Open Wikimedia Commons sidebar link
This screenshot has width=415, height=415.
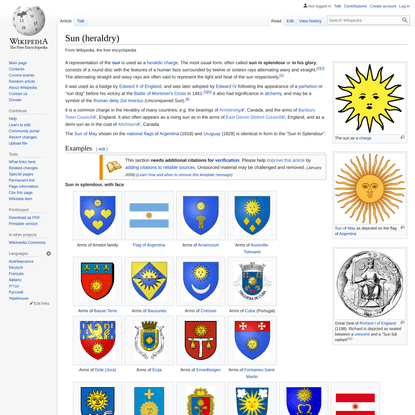tap(27, 242)
